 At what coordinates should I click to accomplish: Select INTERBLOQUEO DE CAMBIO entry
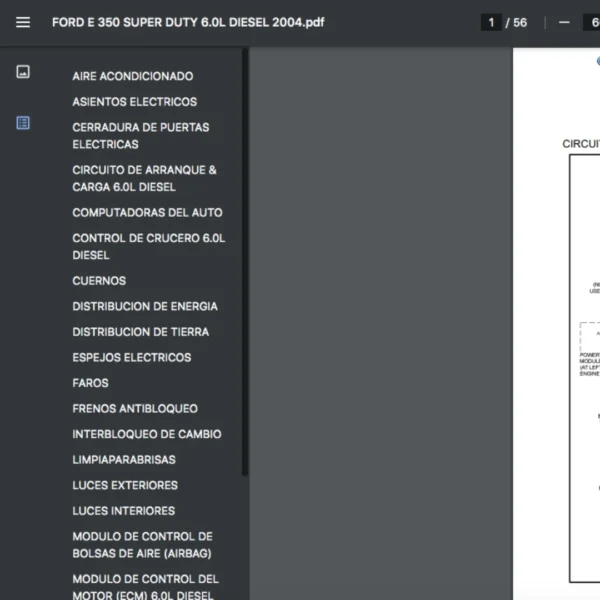coord(147,434)
